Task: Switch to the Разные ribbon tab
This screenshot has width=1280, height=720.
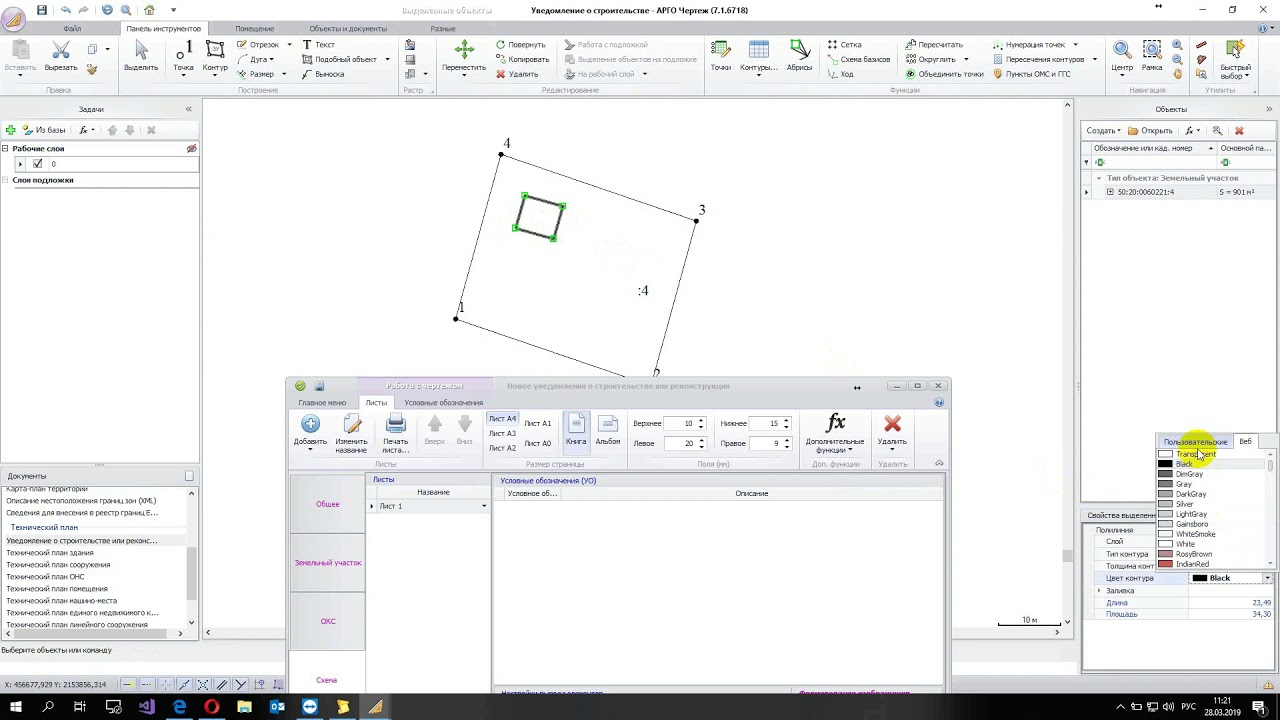Action: [443, 28]
